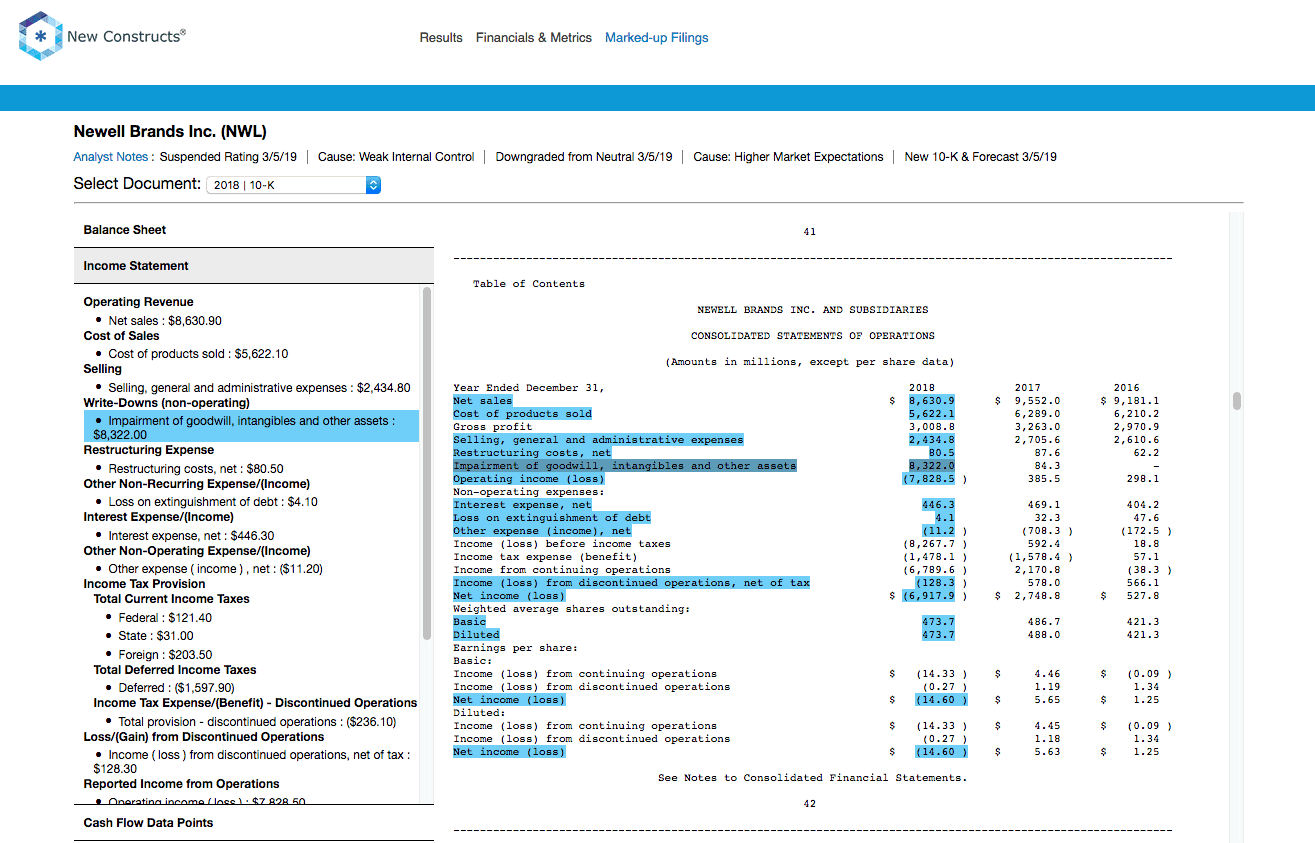
Task: Open the Select Document dropdown
Action: [293, 185]
